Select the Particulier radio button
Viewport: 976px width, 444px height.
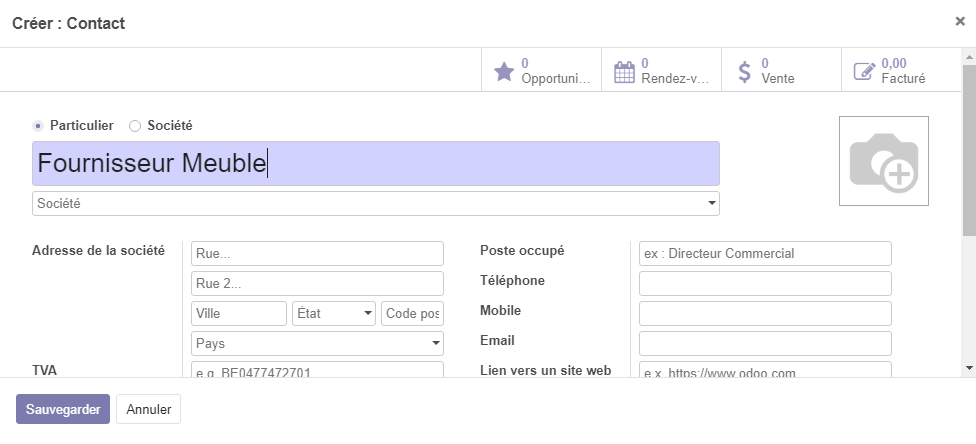click(x=38, y=126)
